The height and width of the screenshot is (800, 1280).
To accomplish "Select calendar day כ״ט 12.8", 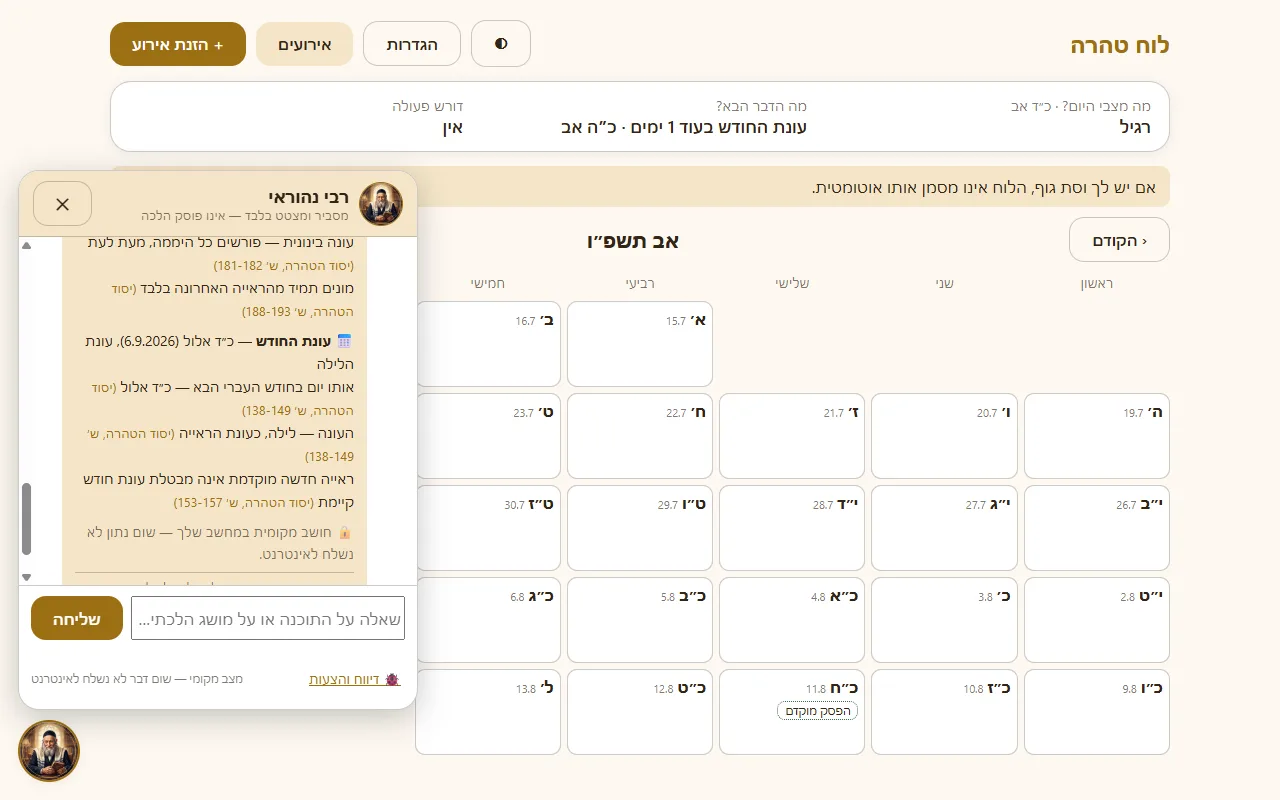I will tap(640, 712).
